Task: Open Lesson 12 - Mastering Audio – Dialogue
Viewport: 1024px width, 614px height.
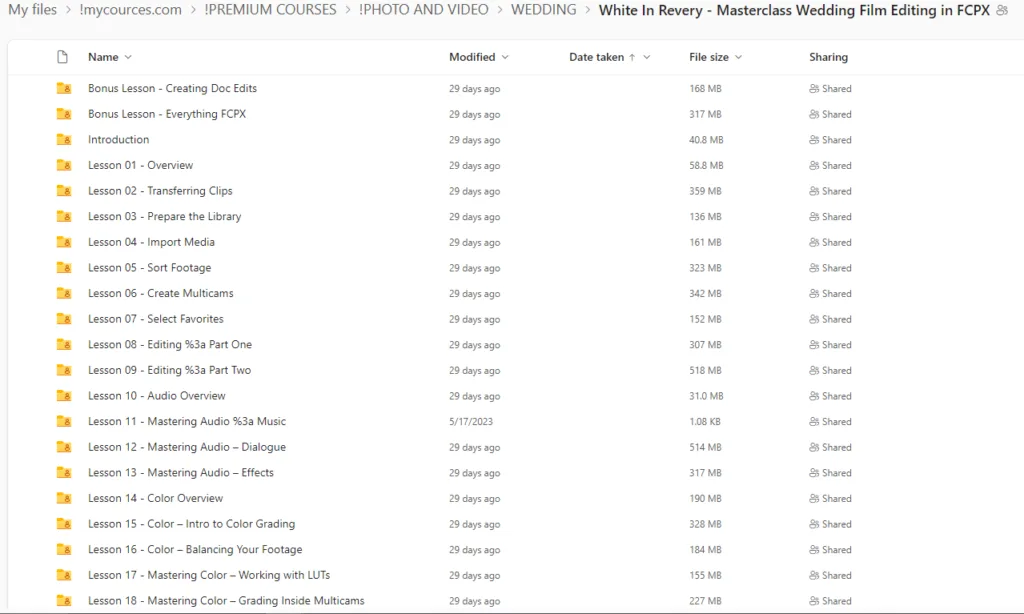Action: [186, 447]
